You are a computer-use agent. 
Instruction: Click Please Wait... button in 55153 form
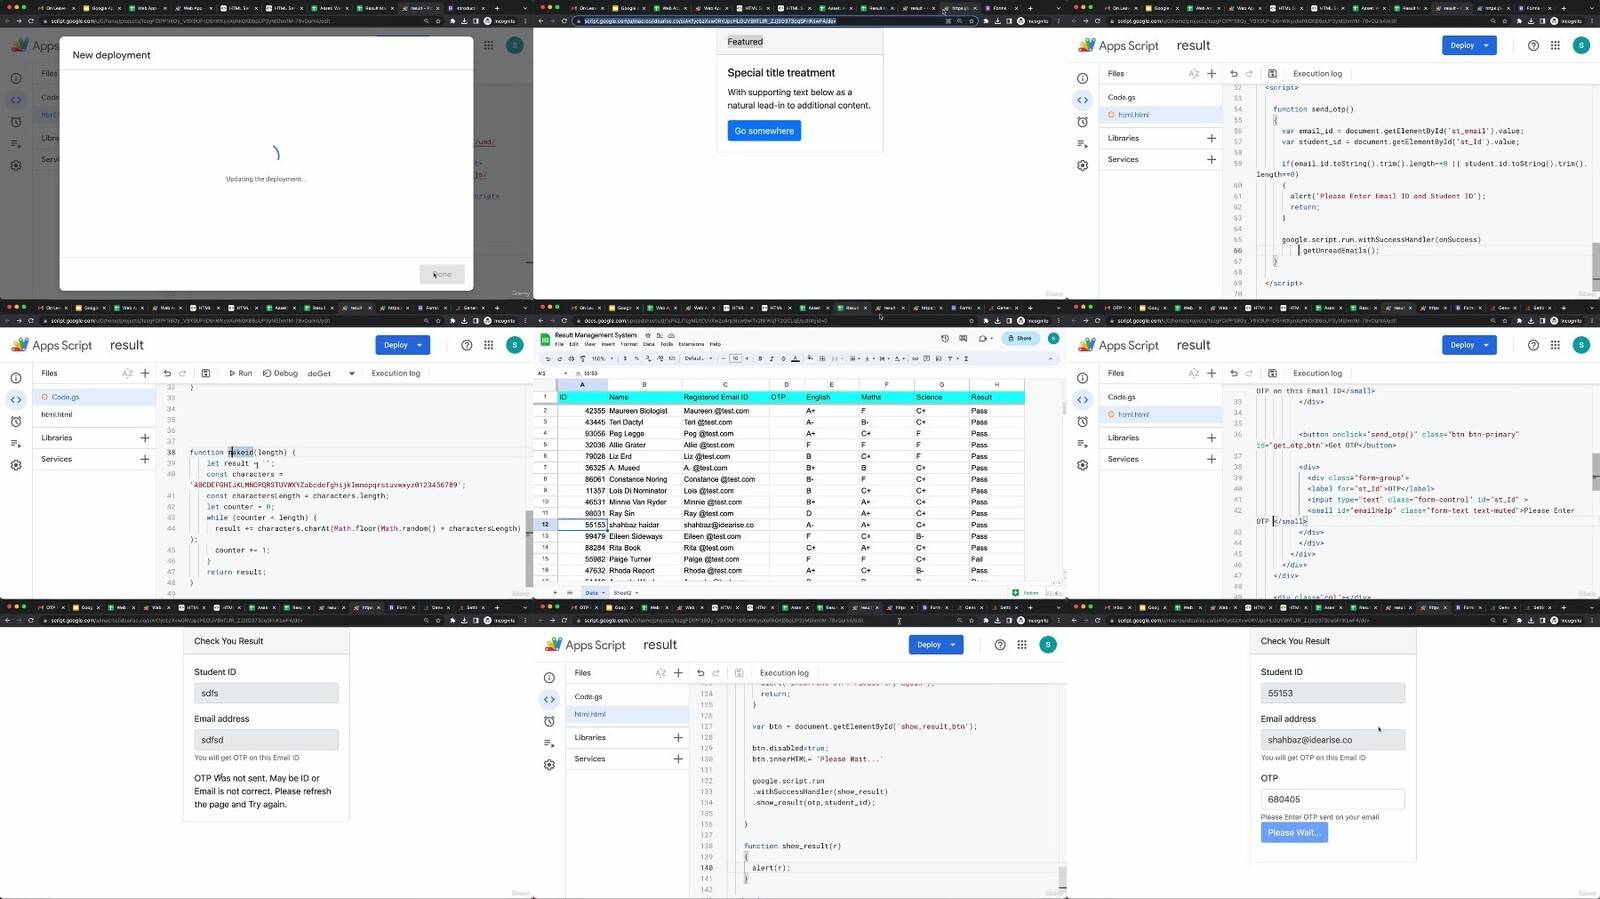(1294, 833)
